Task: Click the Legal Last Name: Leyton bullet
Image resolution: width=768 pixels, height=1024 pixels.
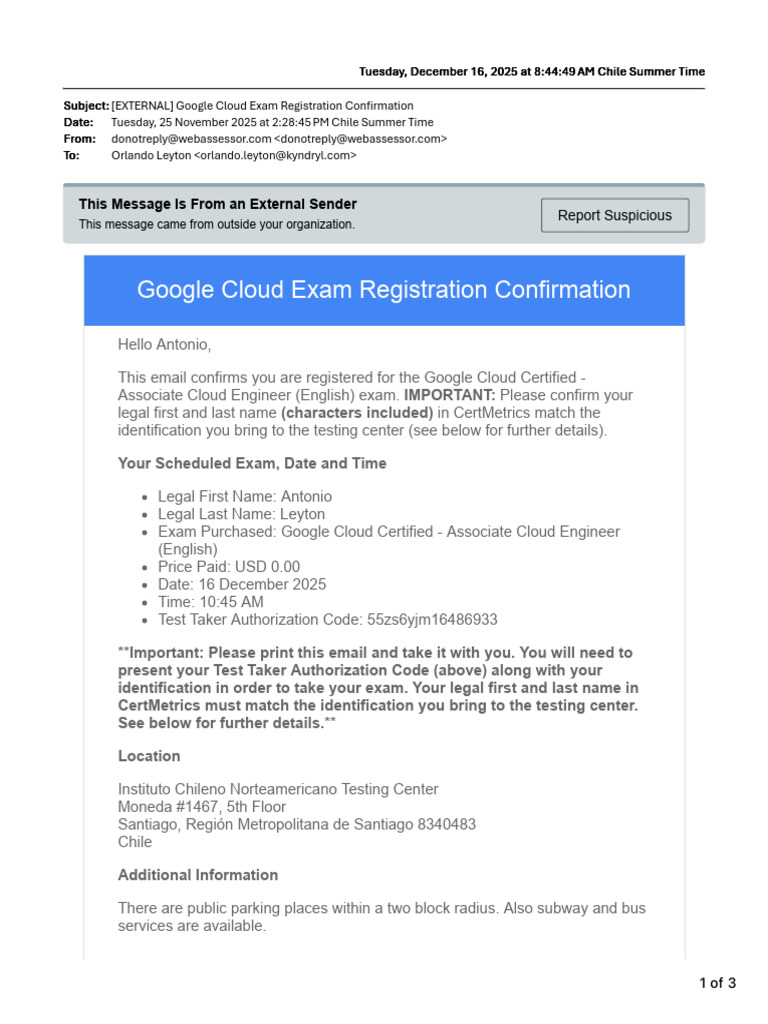Action: pos(241,514)
